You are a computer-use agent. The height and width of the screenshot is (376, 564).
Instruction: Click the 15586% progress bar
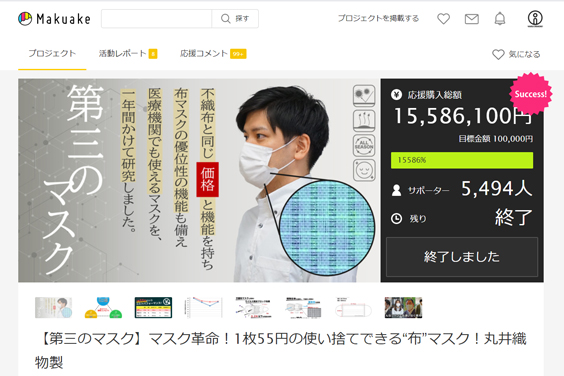point(462,160)
